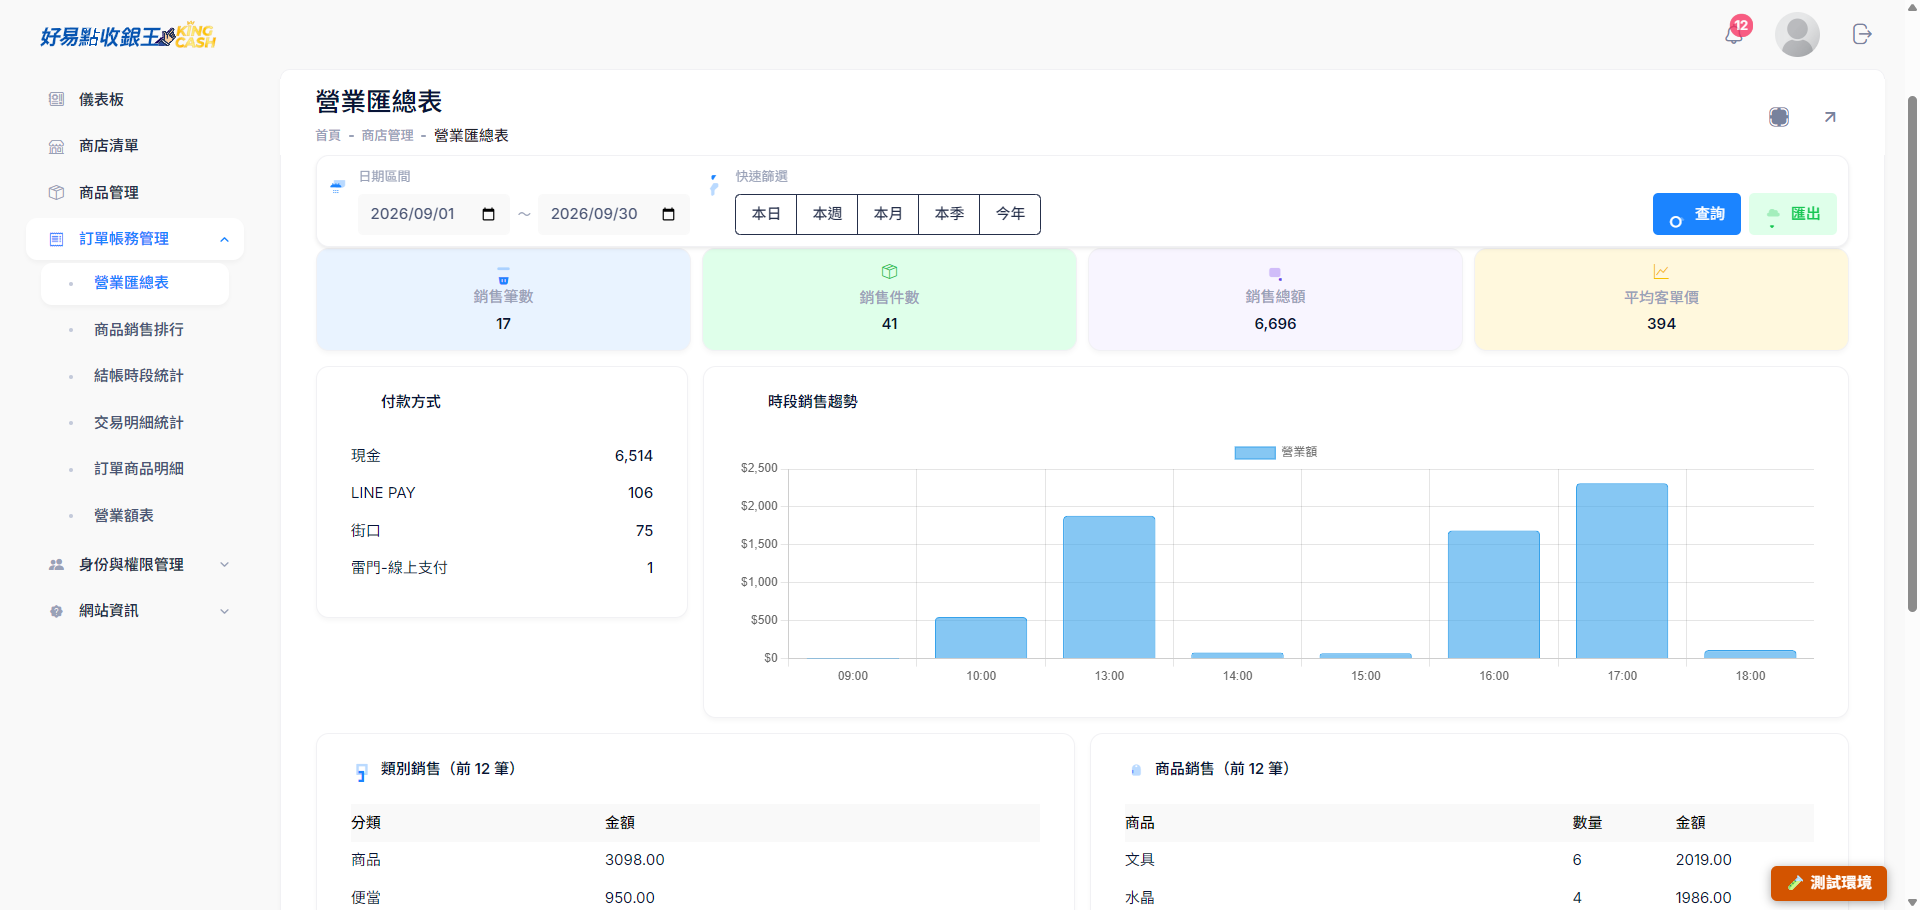Toggle the 營業額 chart legend
This screenshot has width=1920, height=910.
click(x=1276, y=452)
